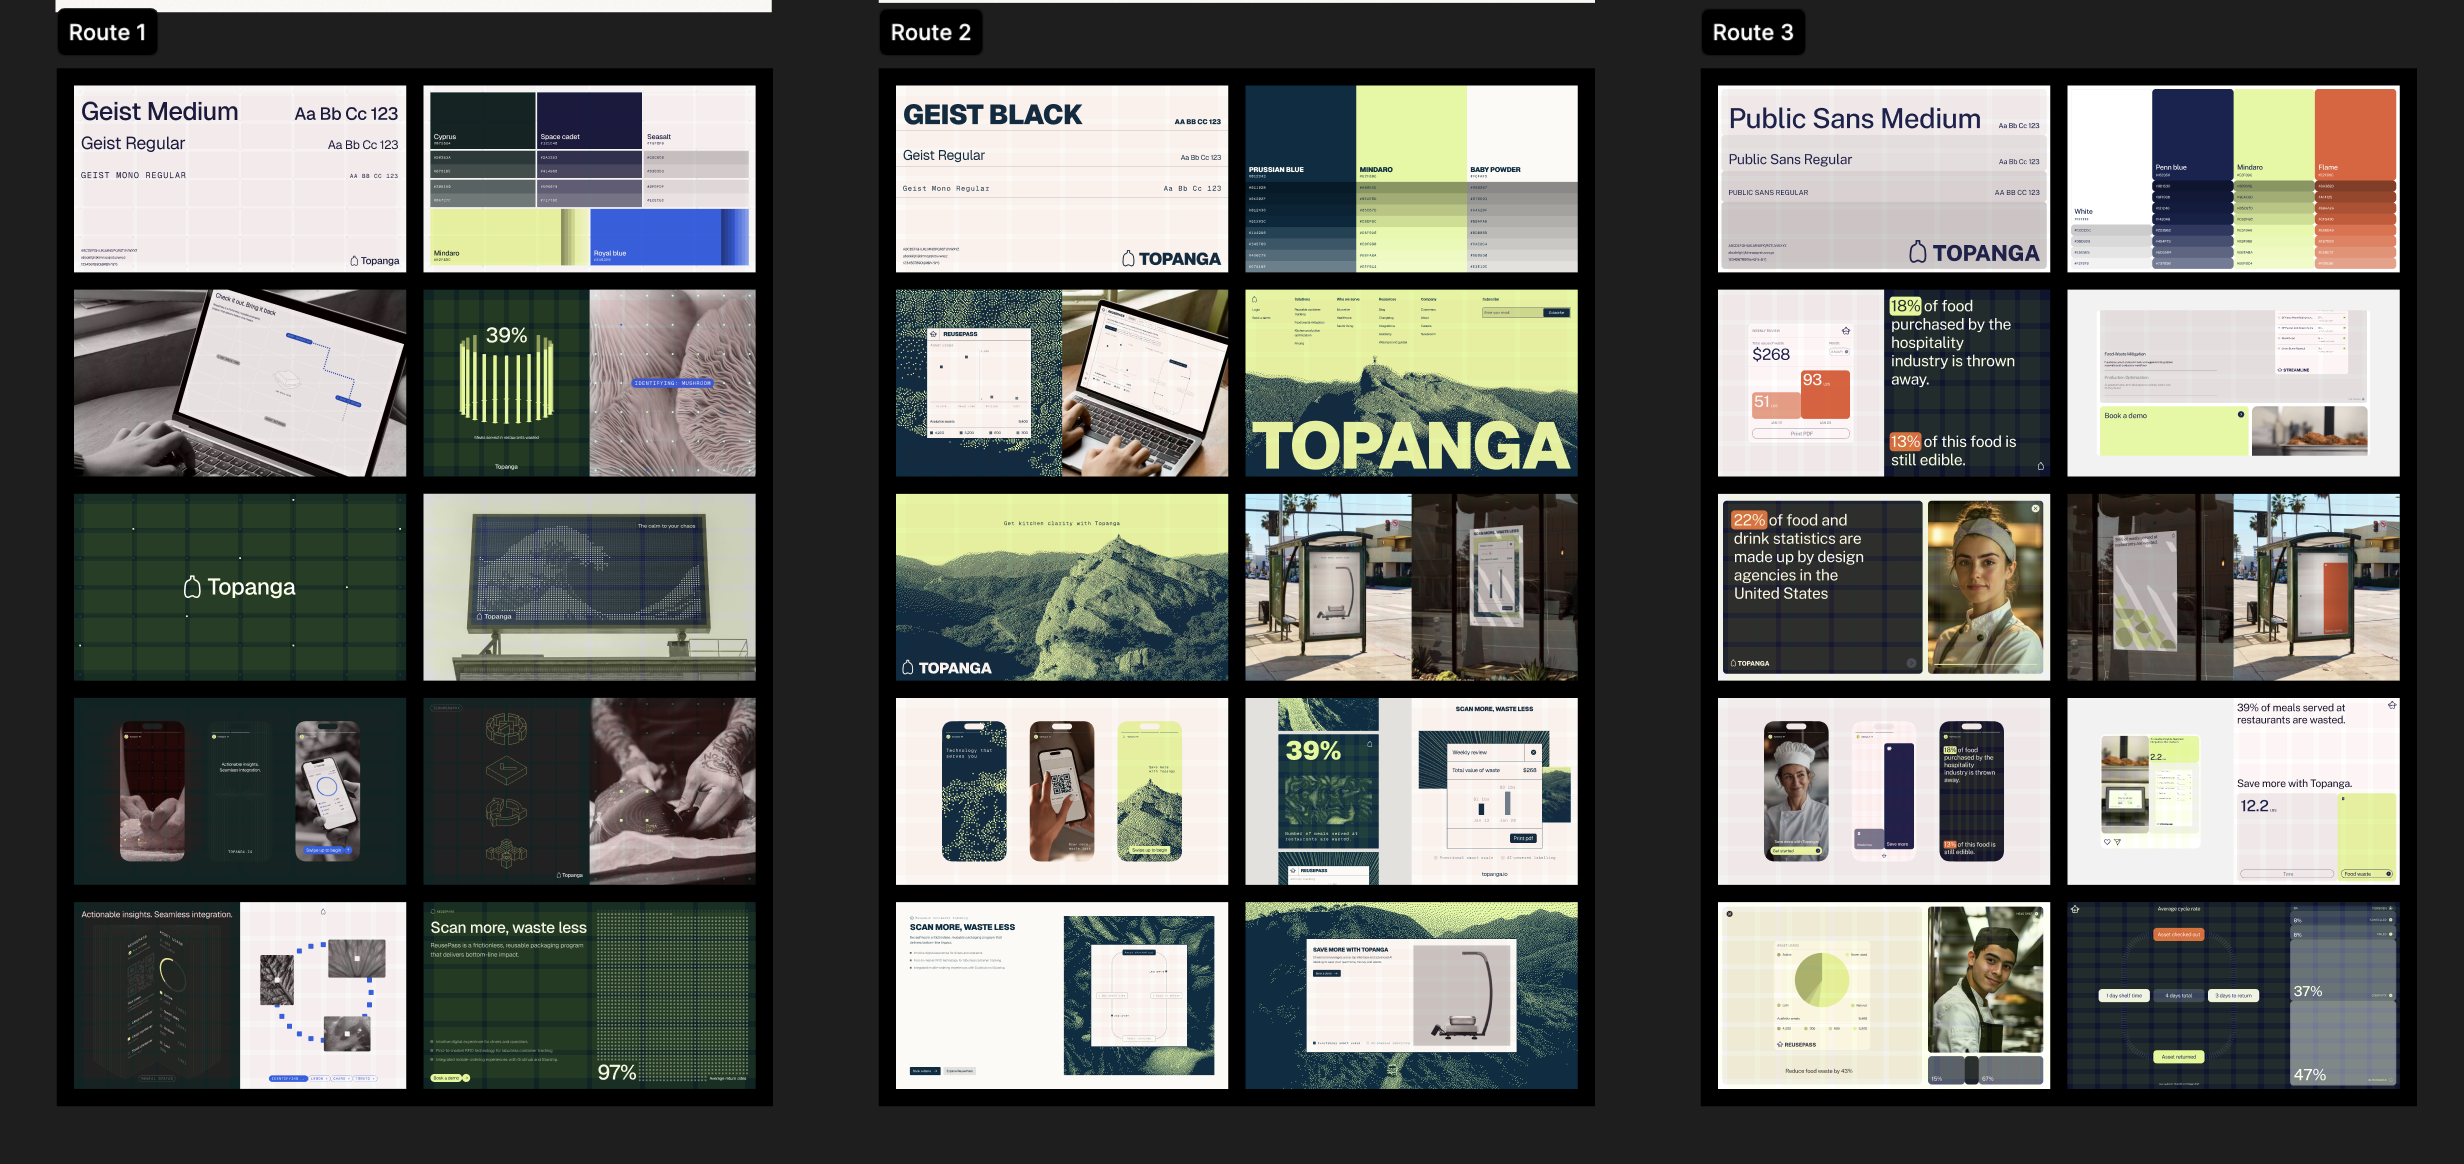
Task: Select the tattooed hands cutting image
Action: (673, 791)
